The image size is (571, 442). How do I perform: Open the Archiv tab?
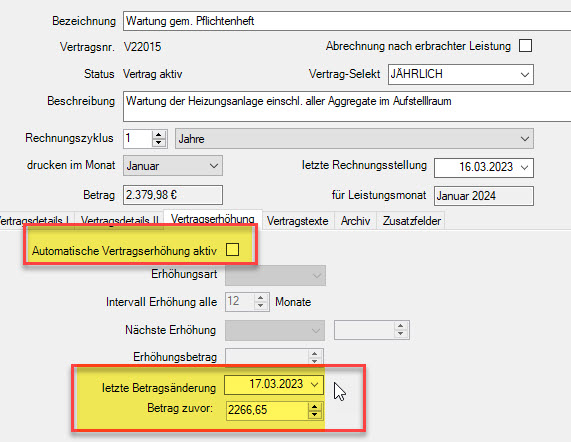tap(355, 221)
